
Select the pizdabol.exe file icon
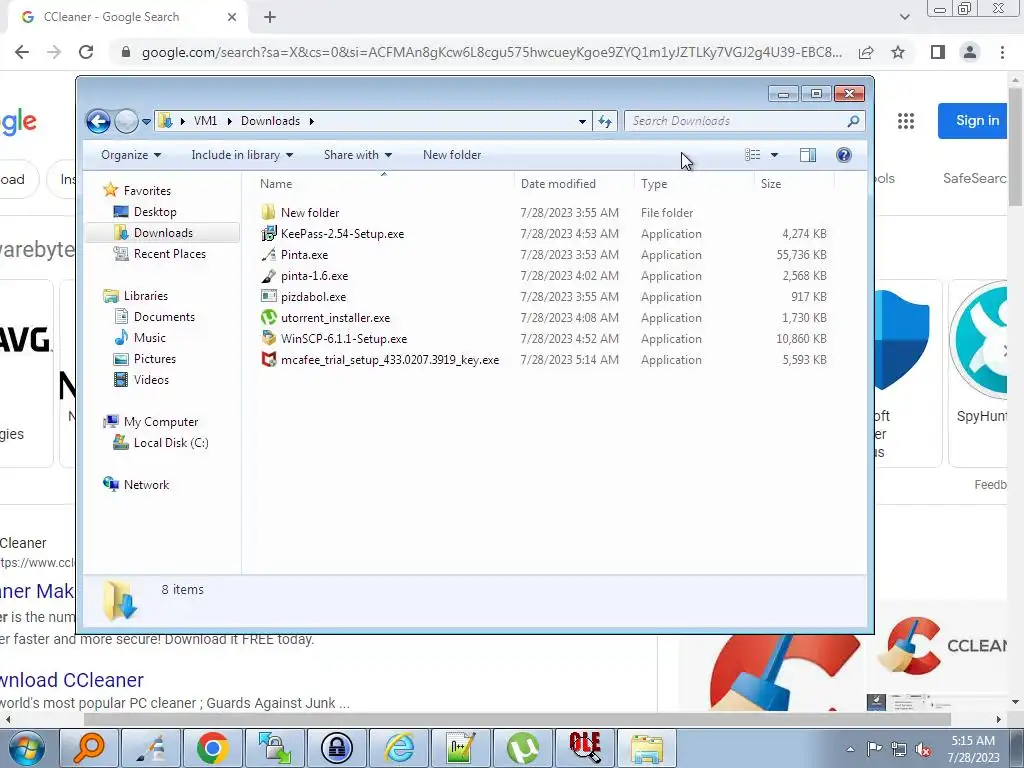tap(268, 296)
